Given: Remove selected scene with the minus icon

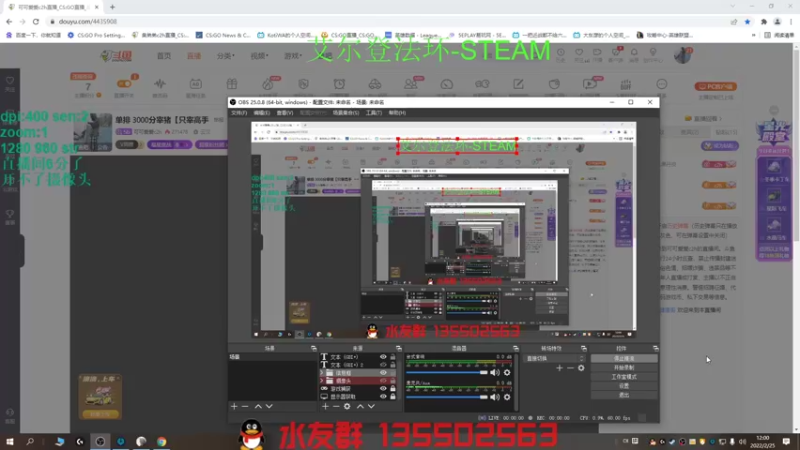Looking at the screenshot, I should [x=245, y=407].
